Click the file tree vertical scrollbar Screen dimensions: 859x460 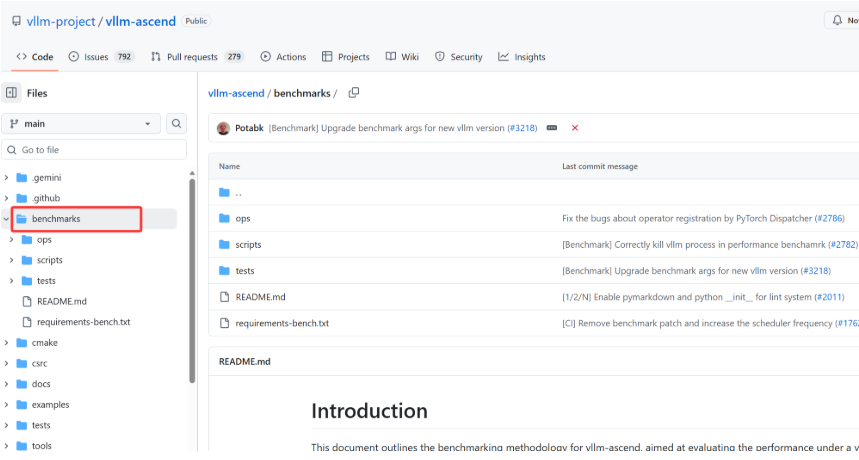pyautogui.click(x=191, y=280)
